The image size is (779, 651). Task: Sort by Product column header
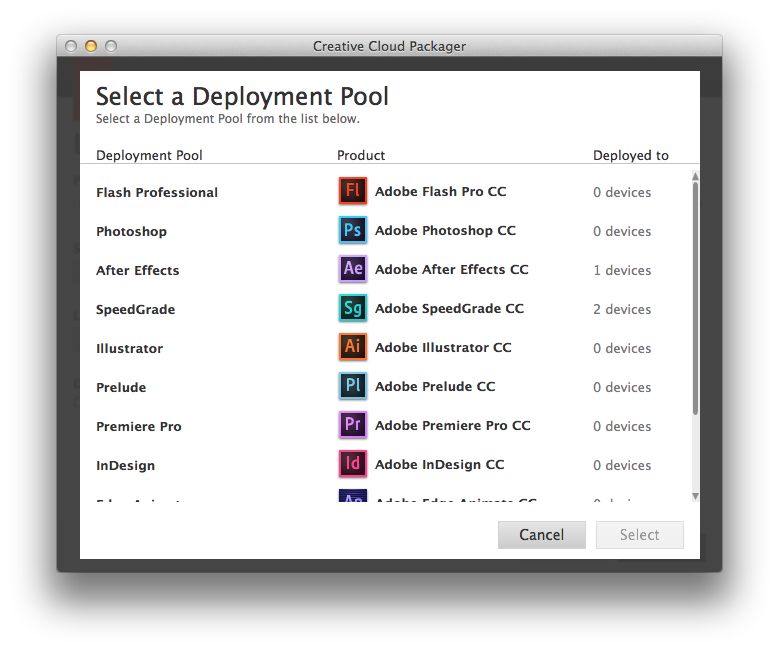pyautogui.click(x=361, y=155)
